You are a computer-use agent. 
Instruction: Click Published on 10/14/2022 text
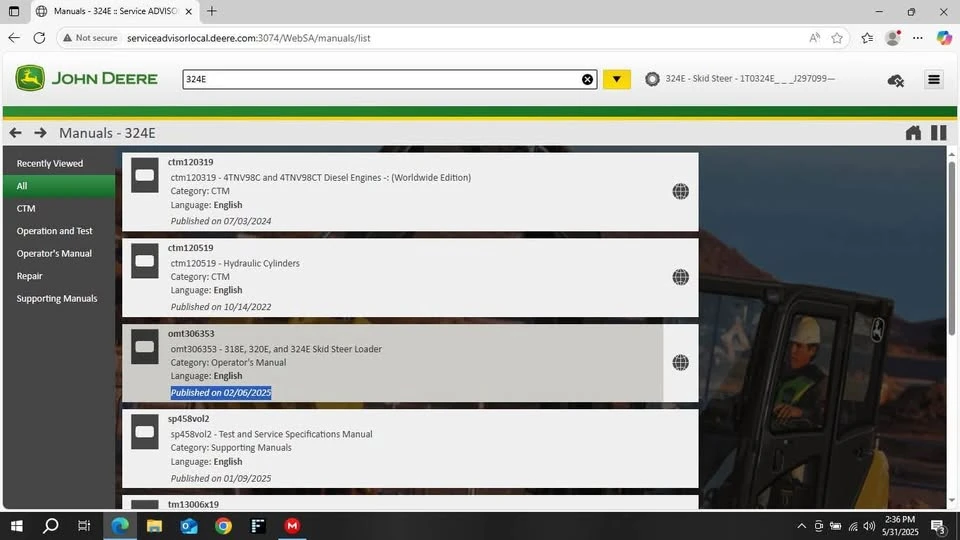[x=220, y=307]
